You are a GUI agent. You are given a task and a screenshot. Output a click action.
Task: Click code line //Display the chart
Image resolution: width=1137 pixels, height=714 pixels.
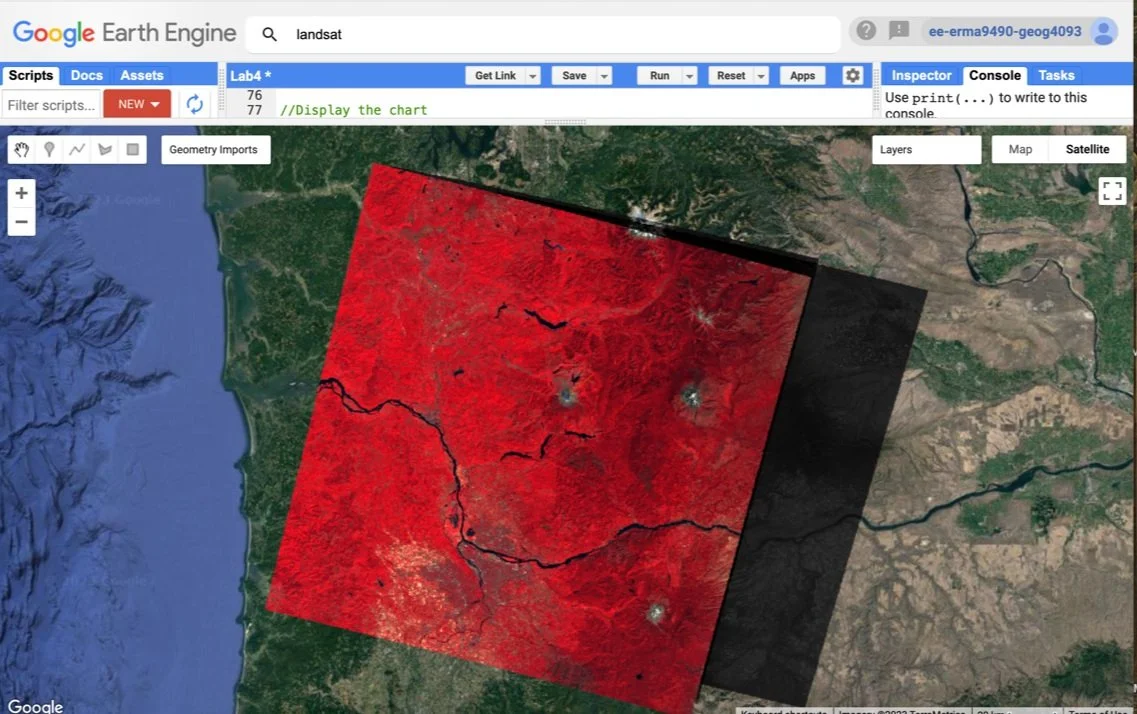[x=354, y=110]
